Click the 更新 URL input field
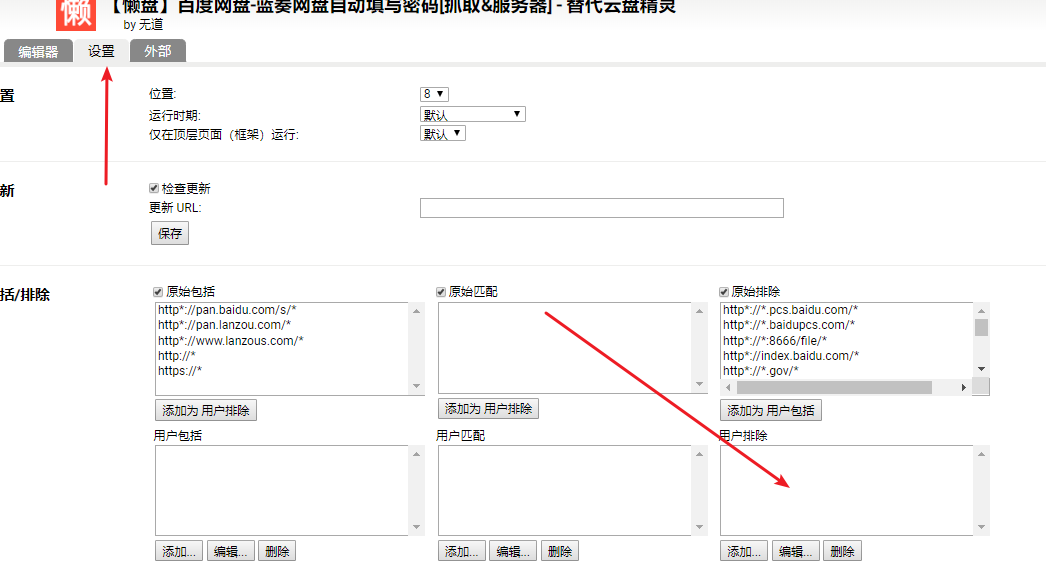This screenshot has height=577, width=1046. click(602, 208)
